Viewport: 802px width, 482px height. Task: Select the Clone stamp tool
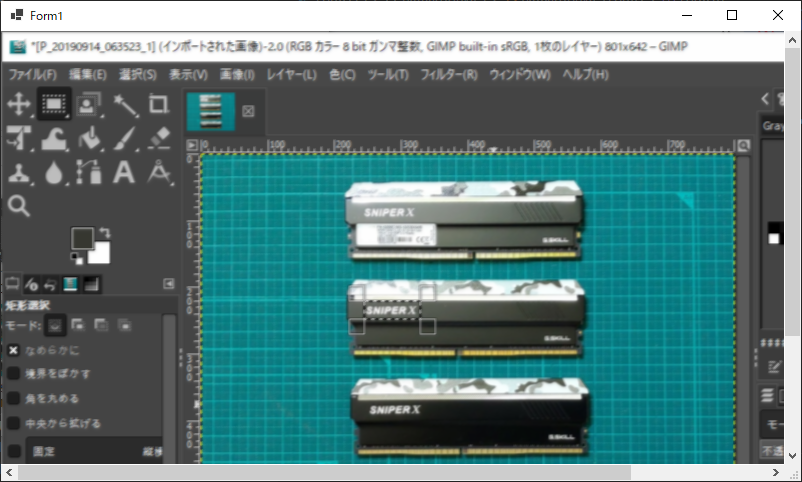pos(19,173)
